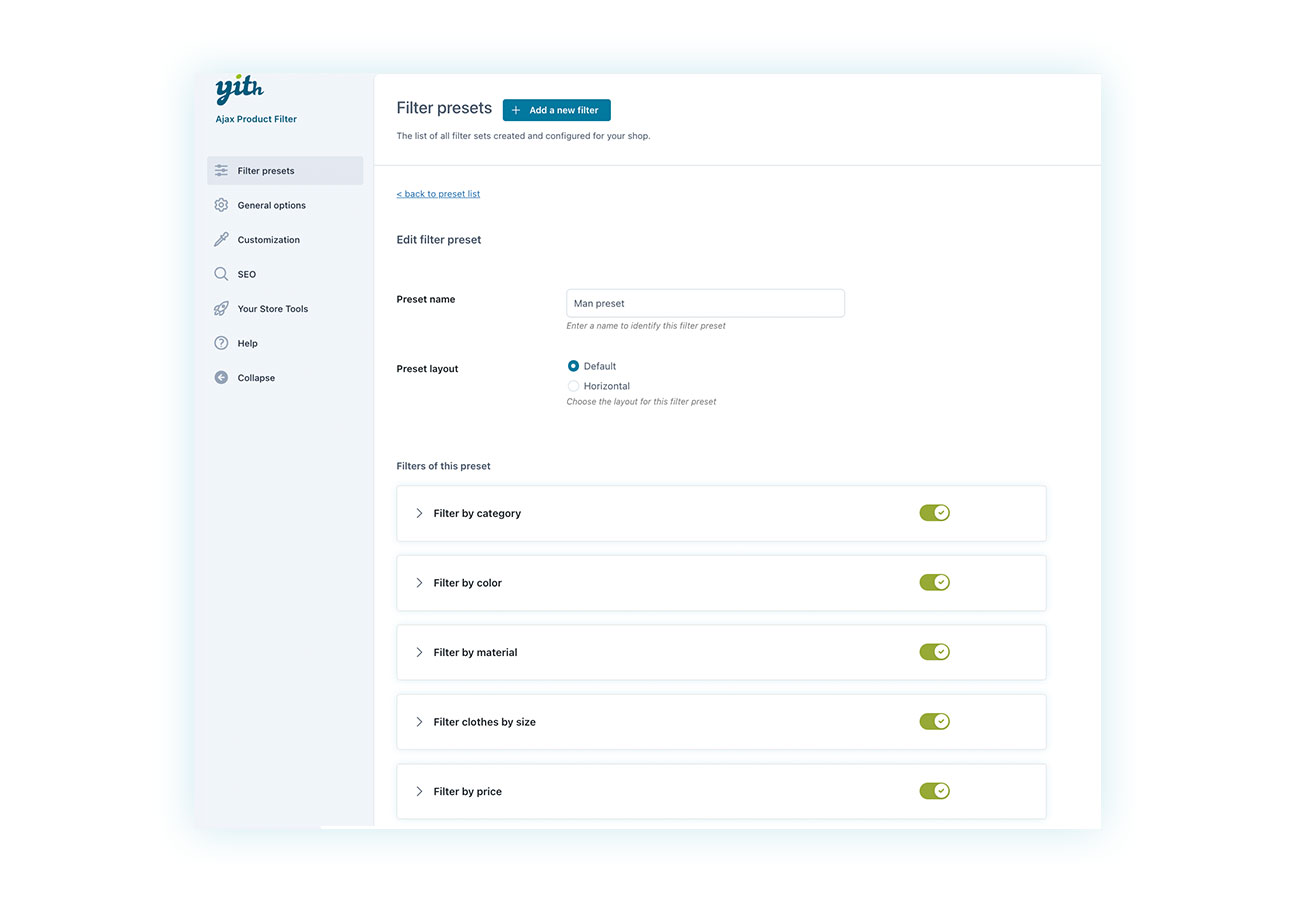Click the Preset name input field
This screenshot has height=897, width=1300.
click(705, 303)
